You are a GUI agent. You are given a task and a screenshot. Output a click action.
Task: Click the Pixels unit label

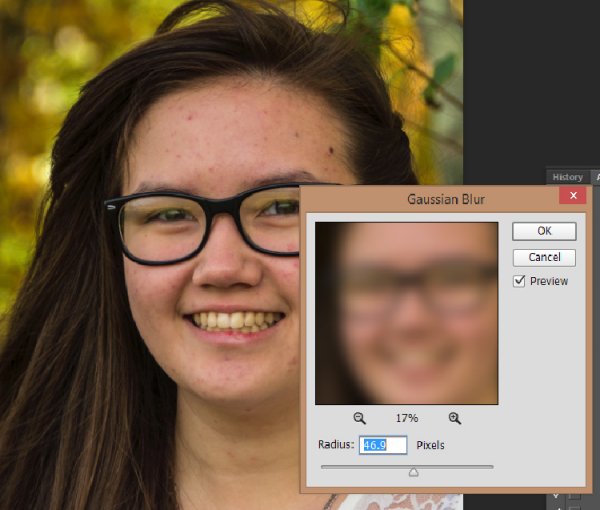click(430, 445)
